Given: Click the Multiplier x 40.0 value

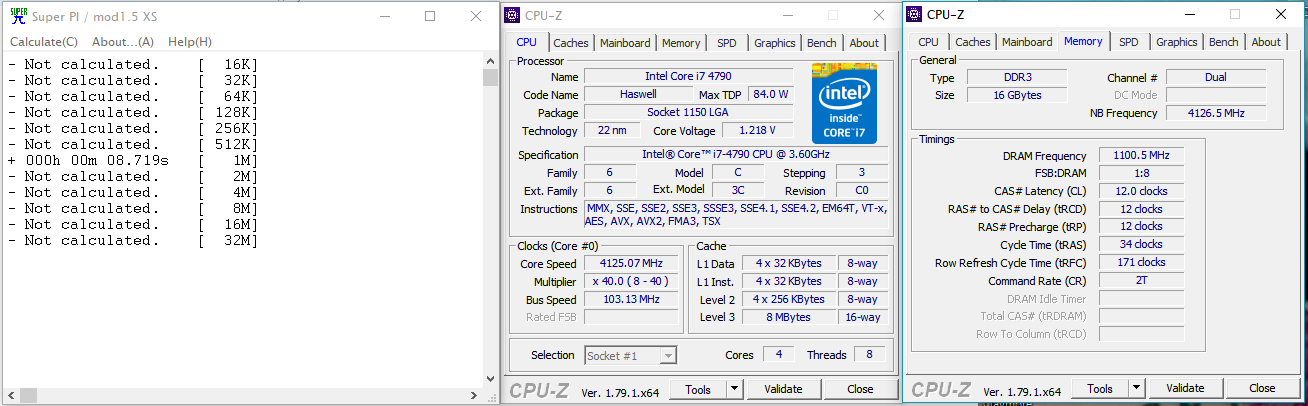Looking at the screenshot, I should coord(630,281).
